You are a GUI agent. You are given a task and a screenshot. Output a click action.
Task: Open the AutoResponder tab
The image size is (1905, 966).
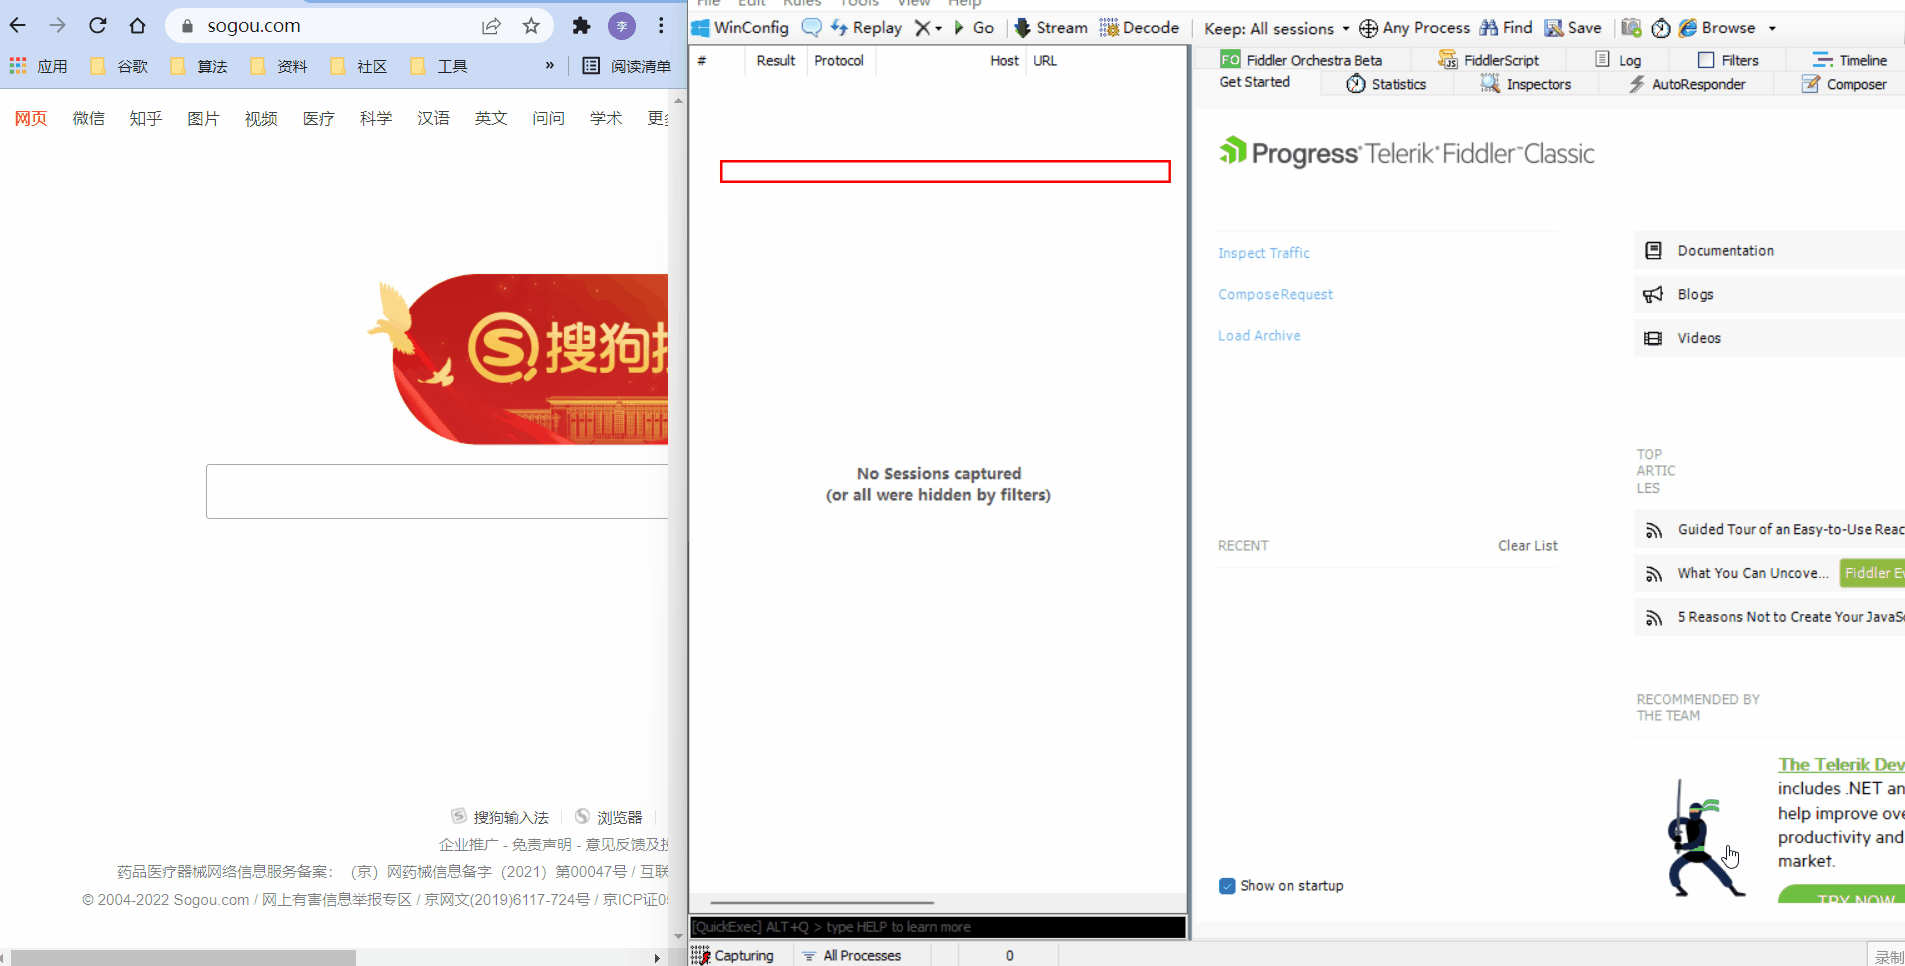pyautogui.click(x=1687, y=84)
